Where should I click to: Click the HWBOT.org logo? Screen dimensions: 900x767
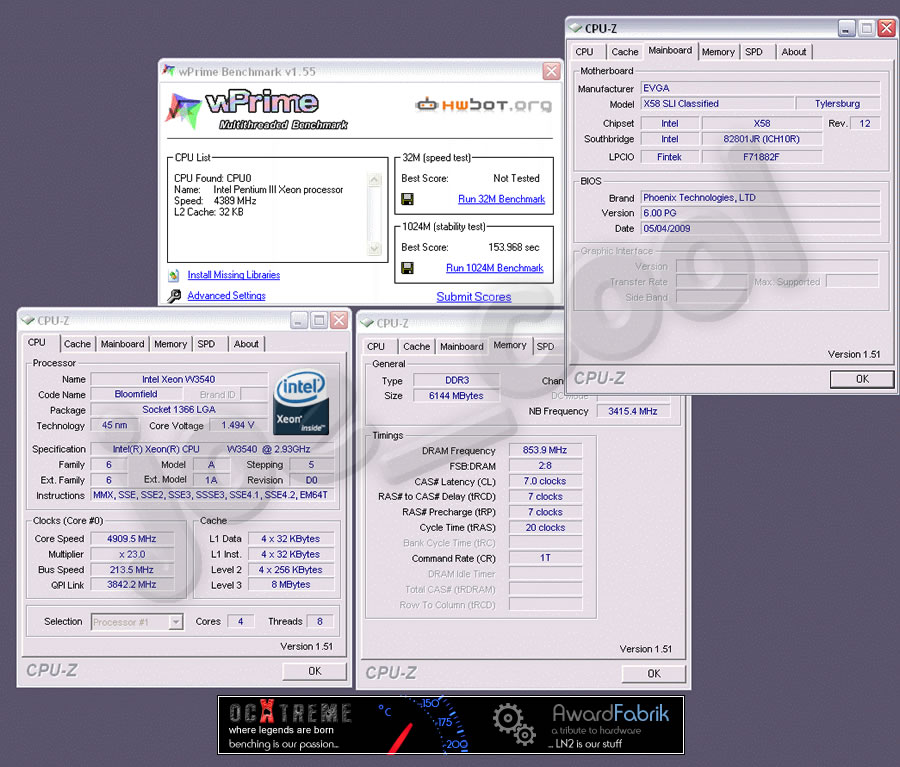pyautogui.click(x=483, y=105)
